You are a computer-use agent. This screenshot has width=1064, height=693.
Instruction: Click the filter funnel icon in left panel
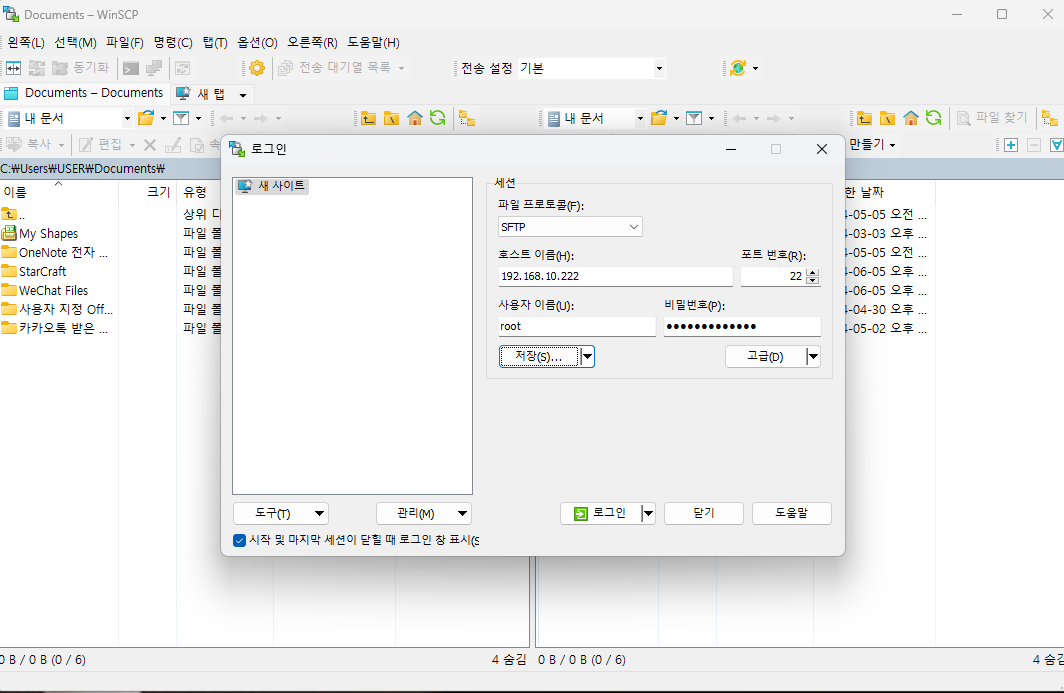pyautogui.click(x=181, y=118)
